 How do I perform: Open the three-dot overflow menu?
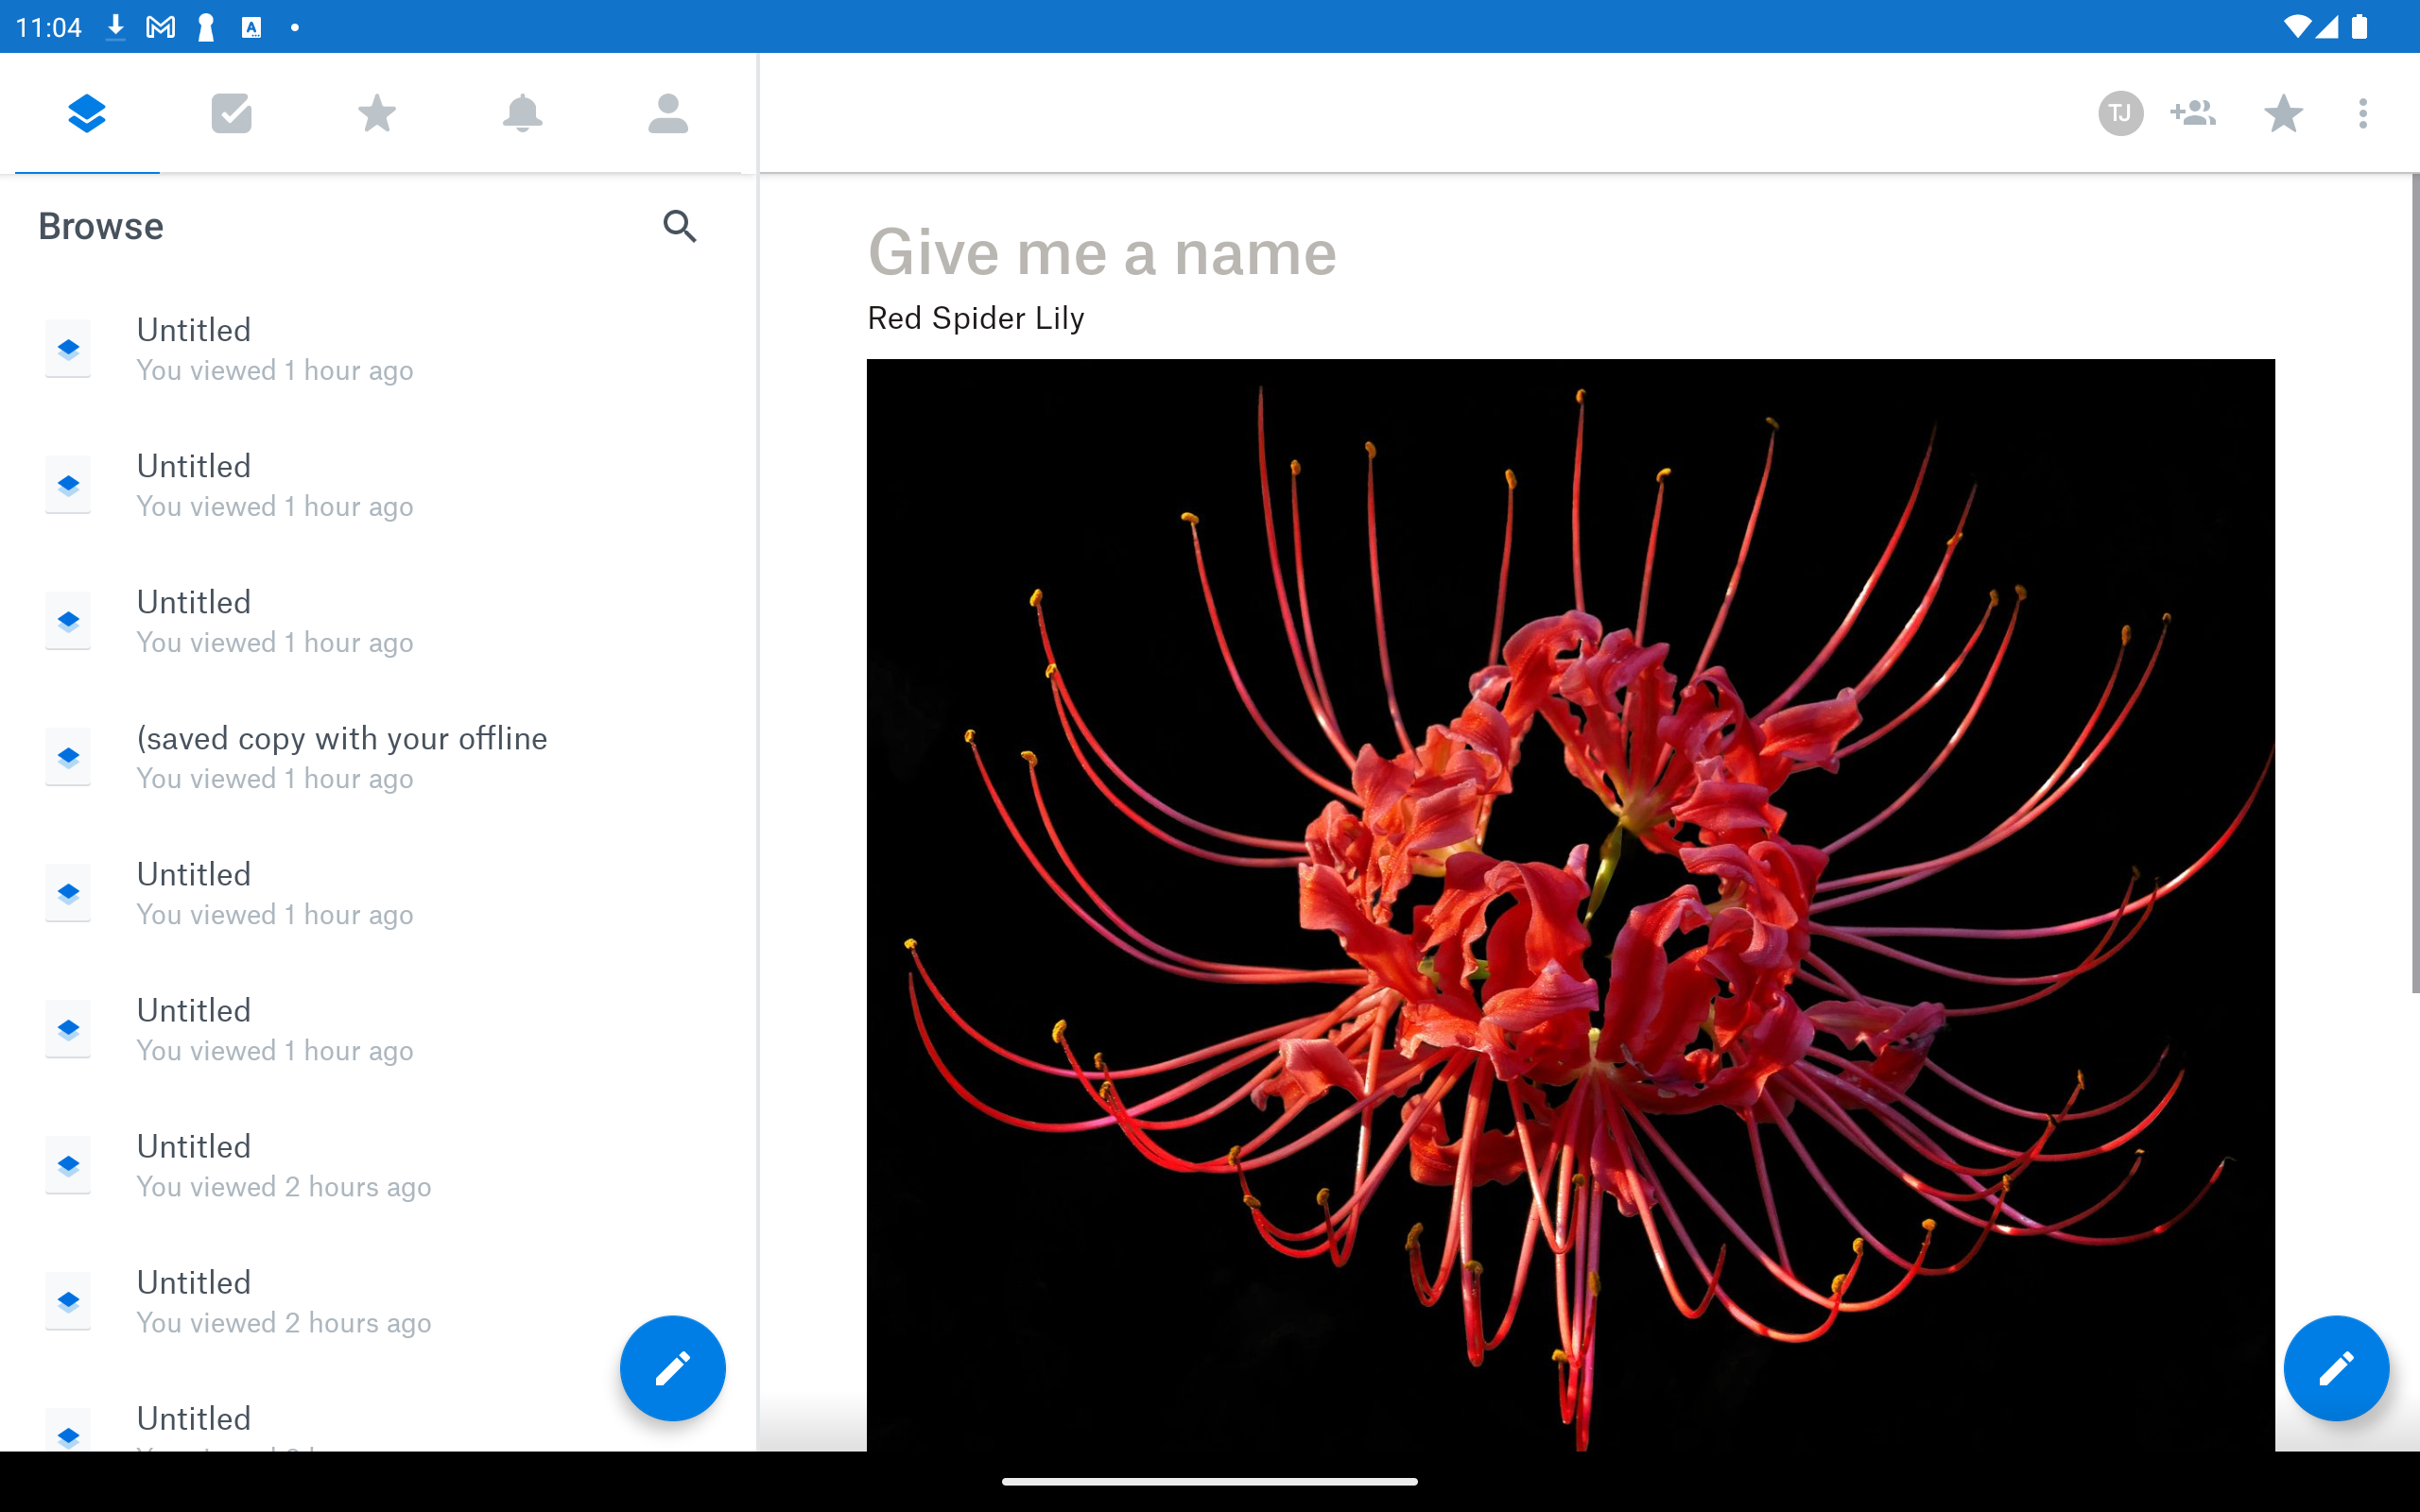[2363, 113]
